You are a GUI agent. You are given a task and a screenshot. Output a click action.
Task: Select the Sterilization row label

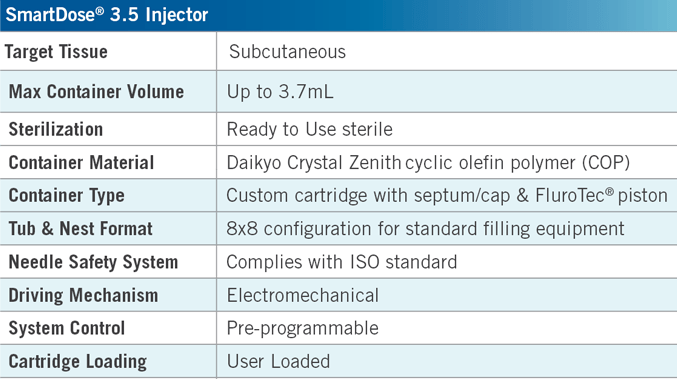point(56,129)
